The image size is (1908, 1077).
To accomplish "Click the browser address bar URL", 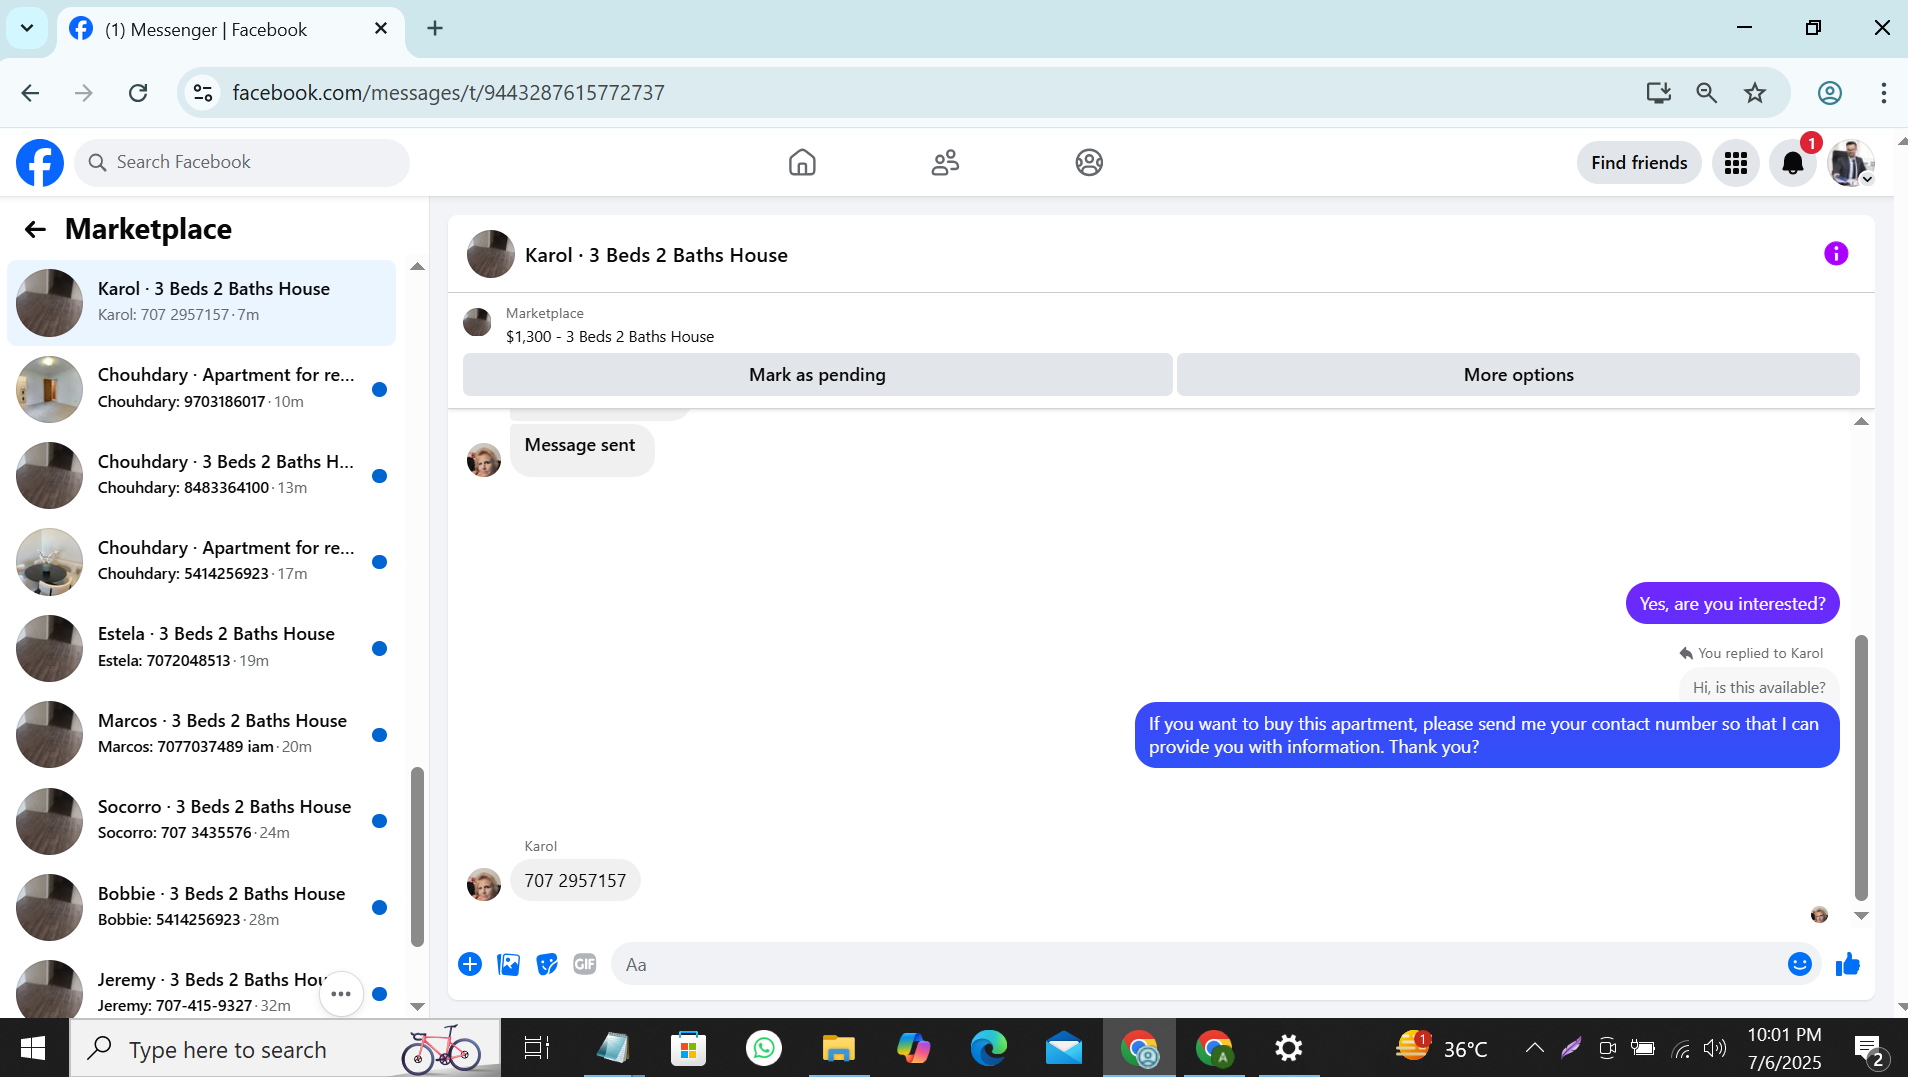I will (x=448, y=93).
